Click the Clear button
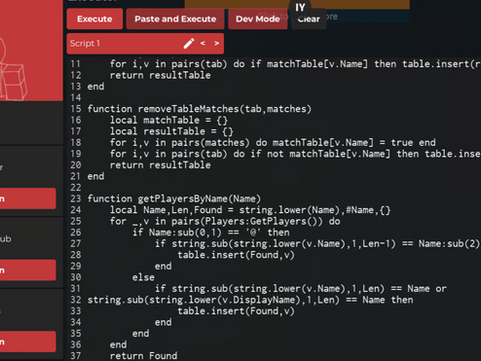Image resolution: width=481 pixels, height=361 pixels. [x=309, y=20]
